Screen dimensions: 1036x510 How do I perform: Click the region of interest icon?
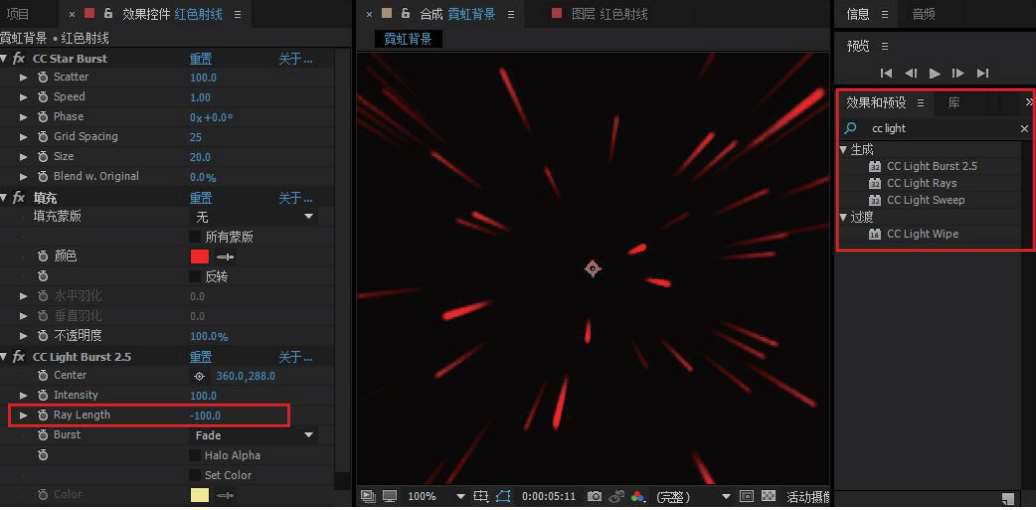[x=480, y=496]
